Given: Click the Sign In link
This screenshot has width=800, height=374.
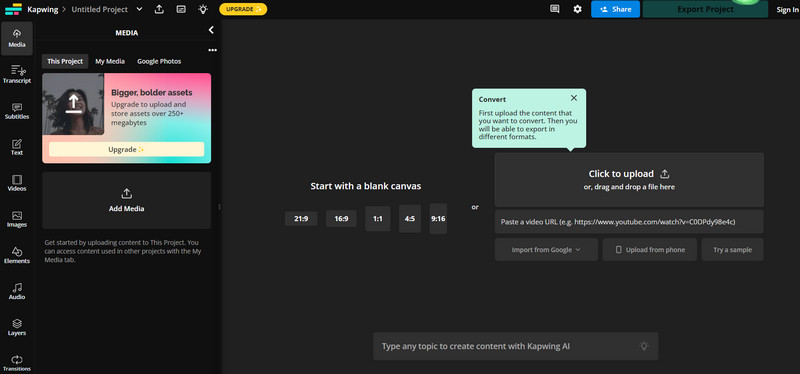Looking at the screenshot, I should pos(787,10).
